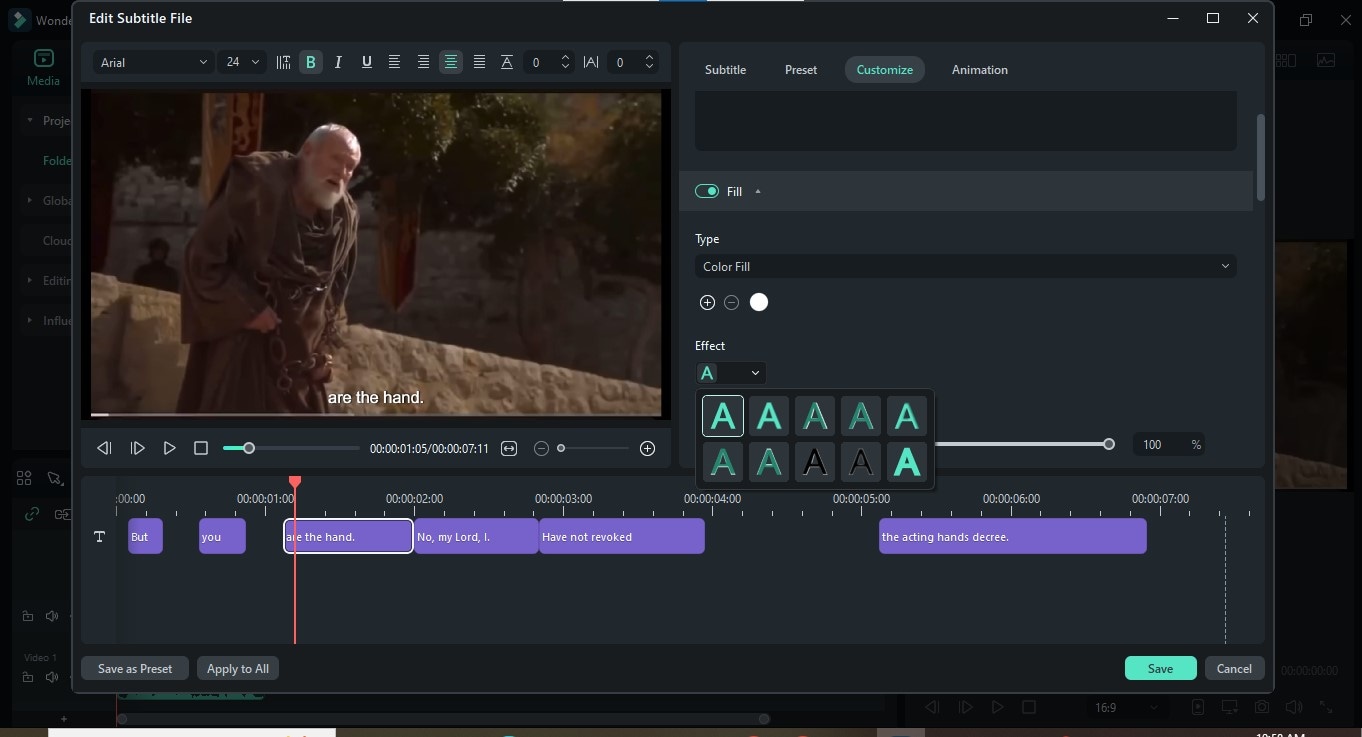Toggle the Fill switch off

[707, 191]
